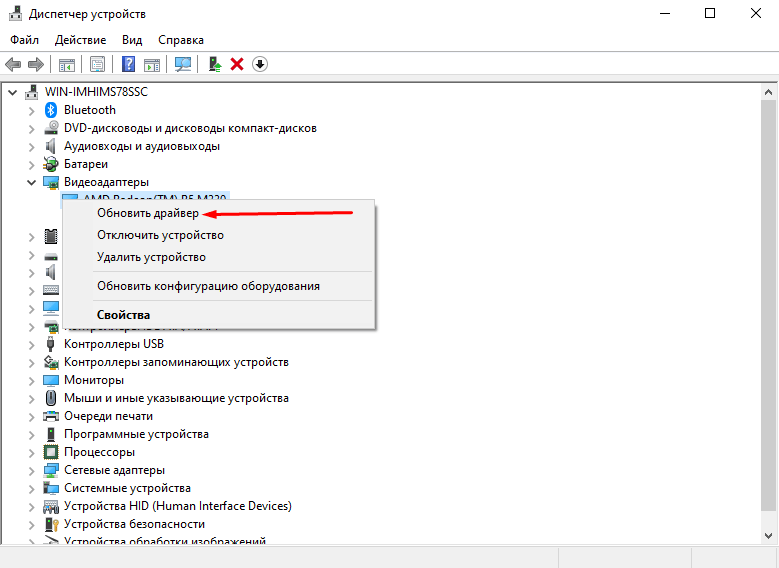Collapse the WIN-IMHIMS78SSC root node
The width and height of the screenshot is (779, 568).
pyautogui.click(x=13, y=92)
